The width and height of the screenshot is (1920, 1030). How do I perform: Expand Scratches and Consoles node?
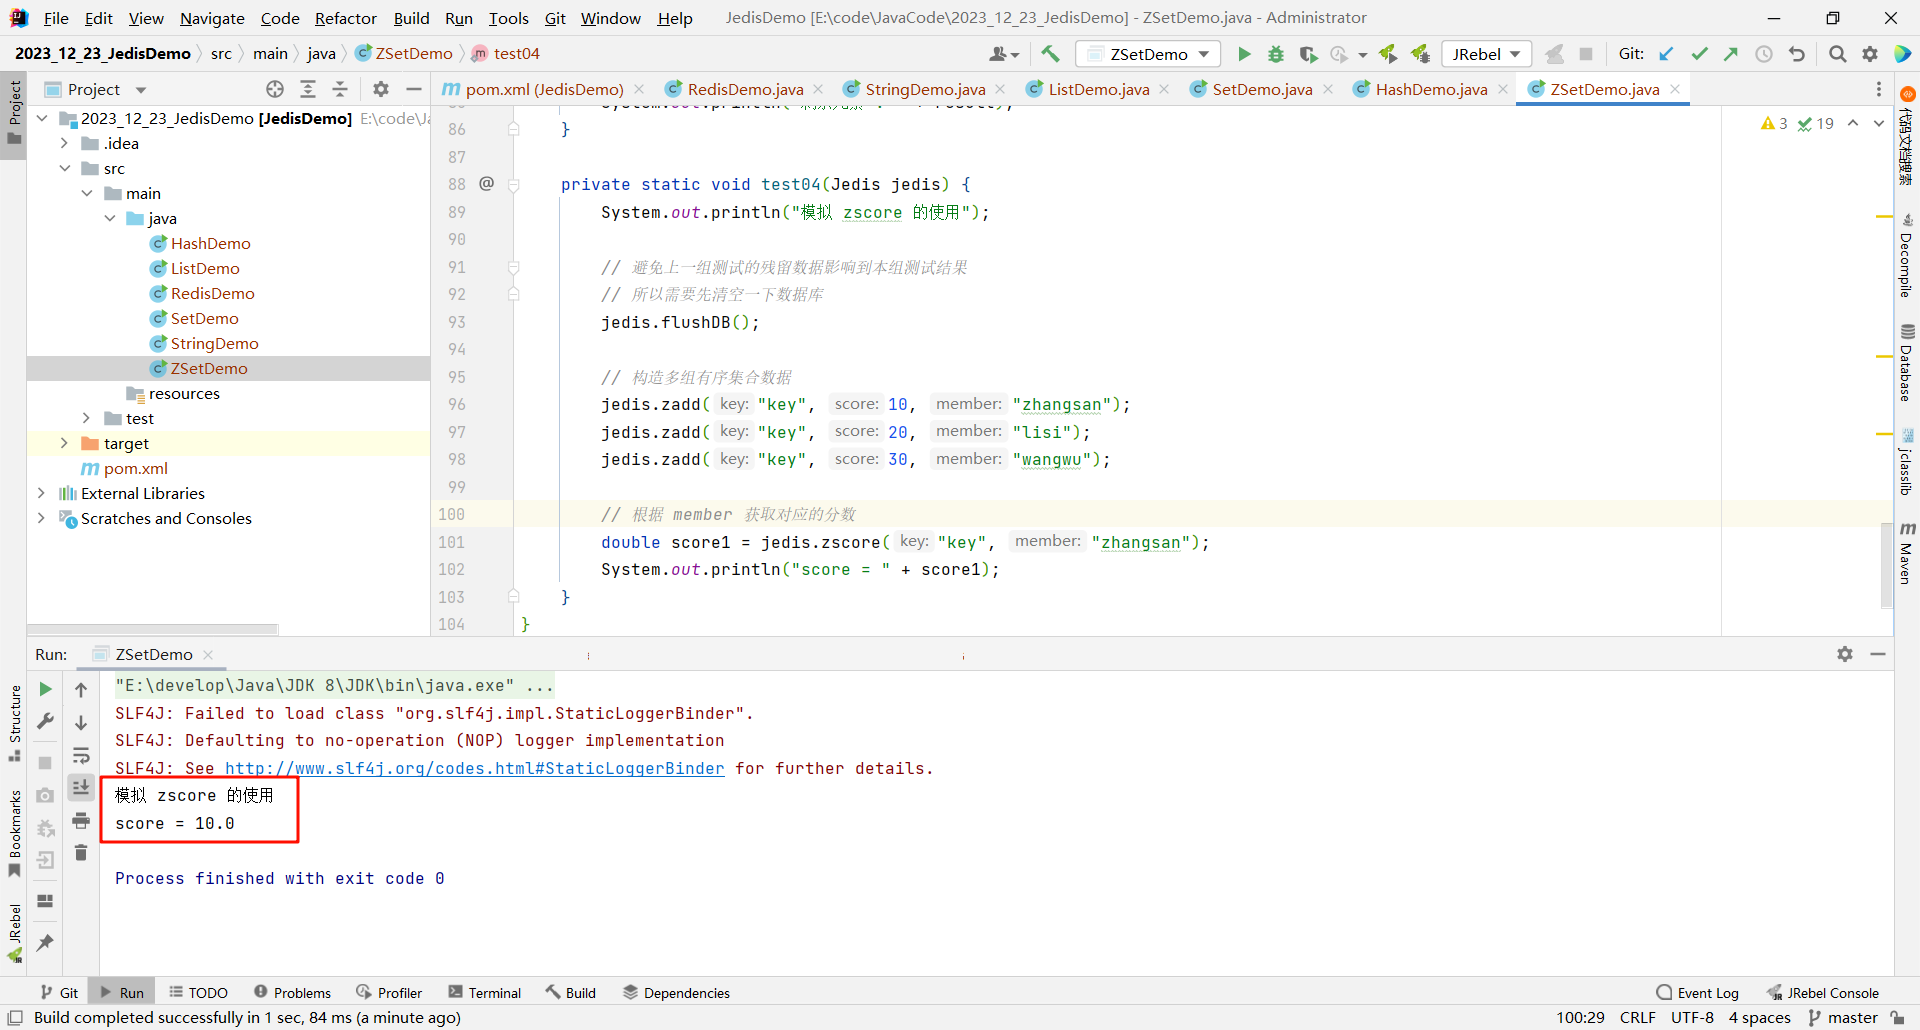tap(41, 518)
